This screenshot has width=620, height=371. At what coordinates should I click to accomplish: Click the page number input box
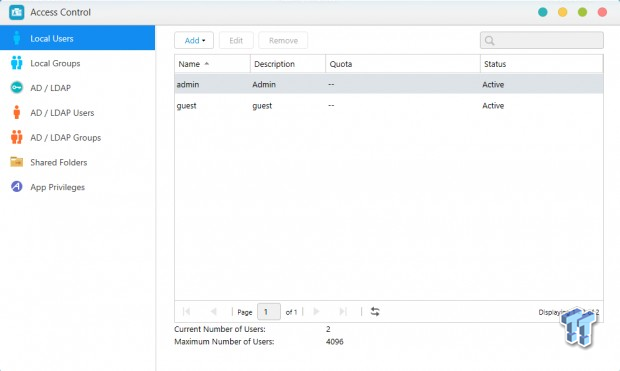click(269, 312)
